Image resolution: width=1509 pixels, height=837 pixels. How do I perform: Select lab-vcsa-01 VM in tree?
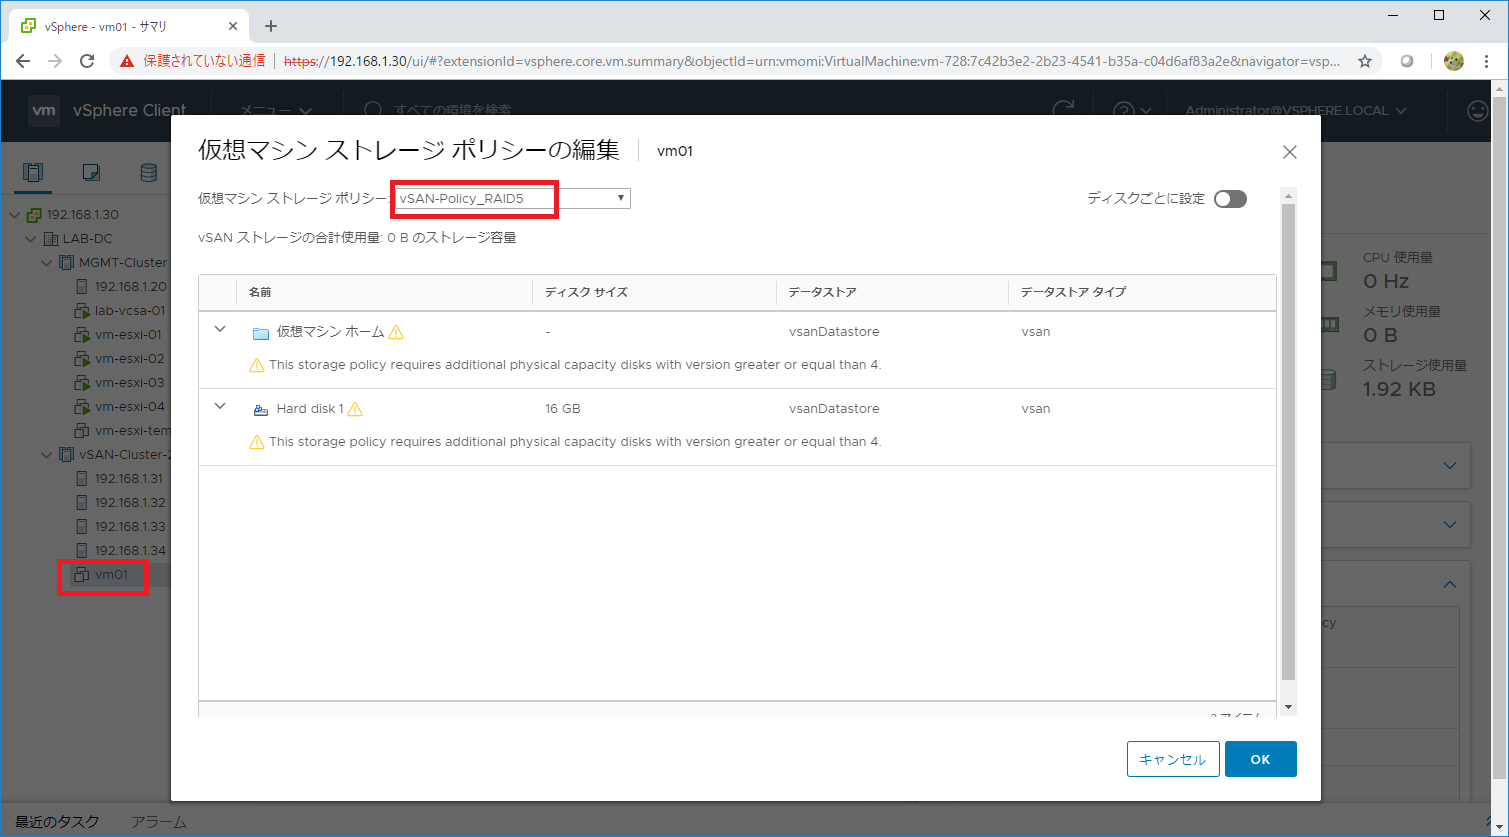tap(130, 311)
